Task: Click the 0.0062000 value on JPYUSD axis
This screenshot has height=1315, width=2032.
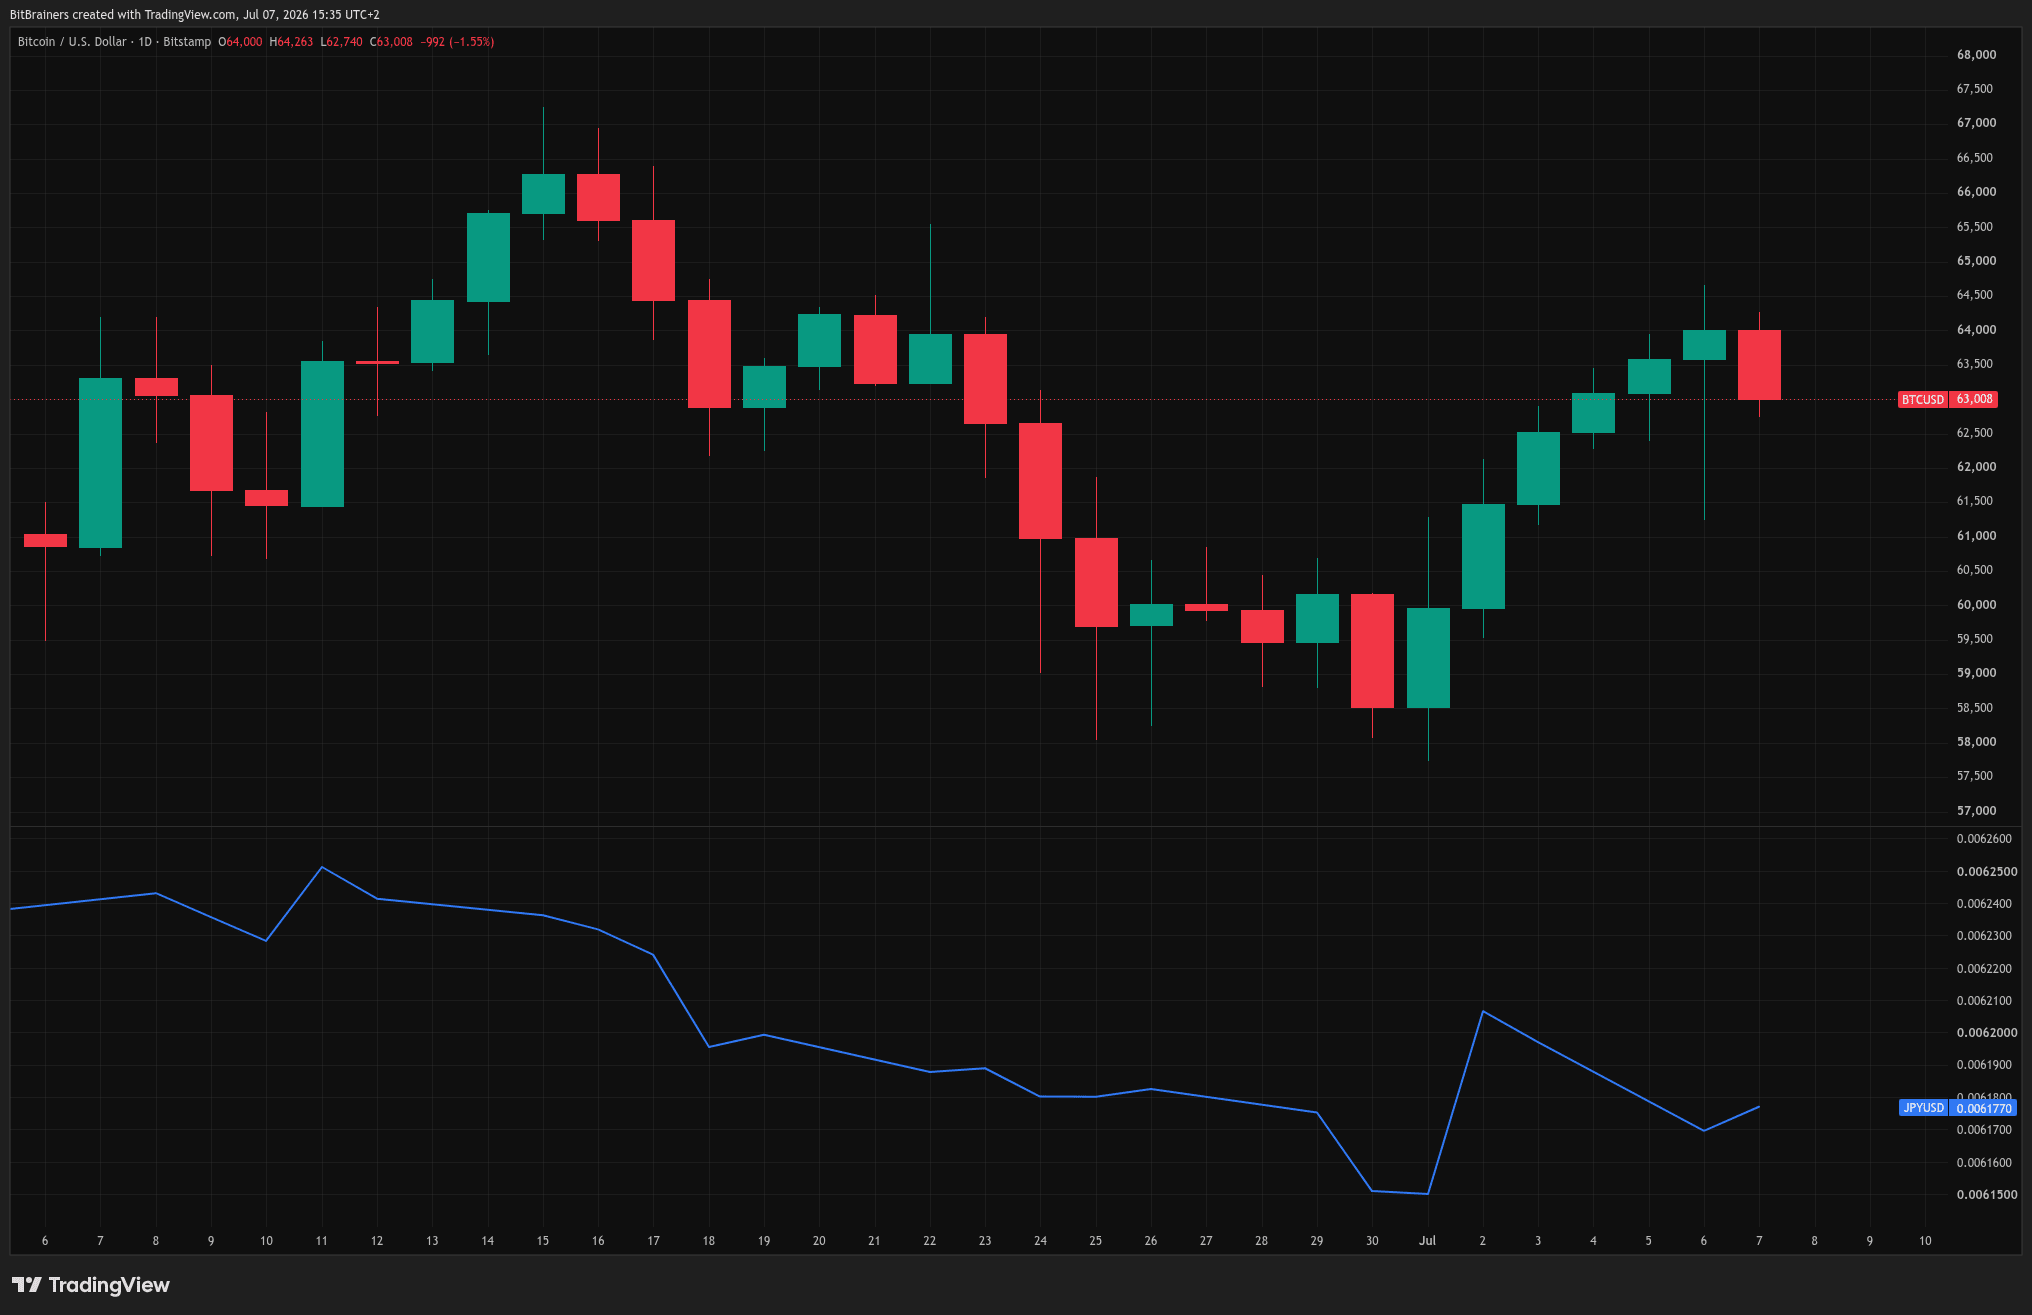Action: tap(1986, 1033)
